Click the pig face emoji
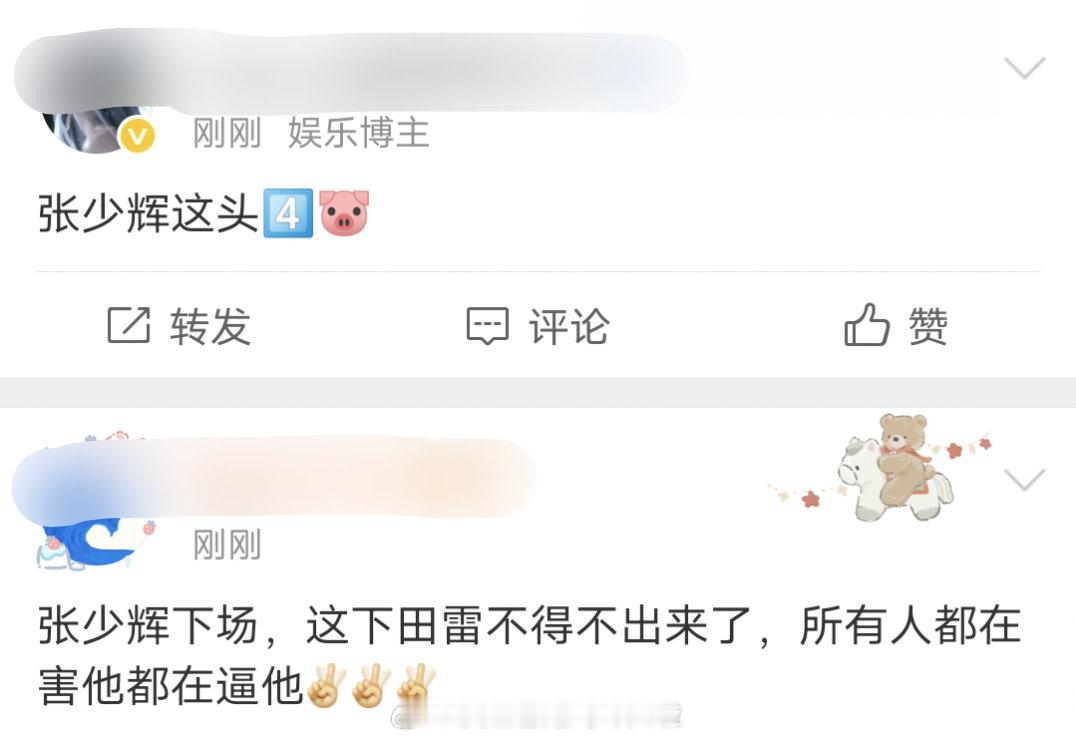This screenshot has height=740, width=1076. [344, 213]
